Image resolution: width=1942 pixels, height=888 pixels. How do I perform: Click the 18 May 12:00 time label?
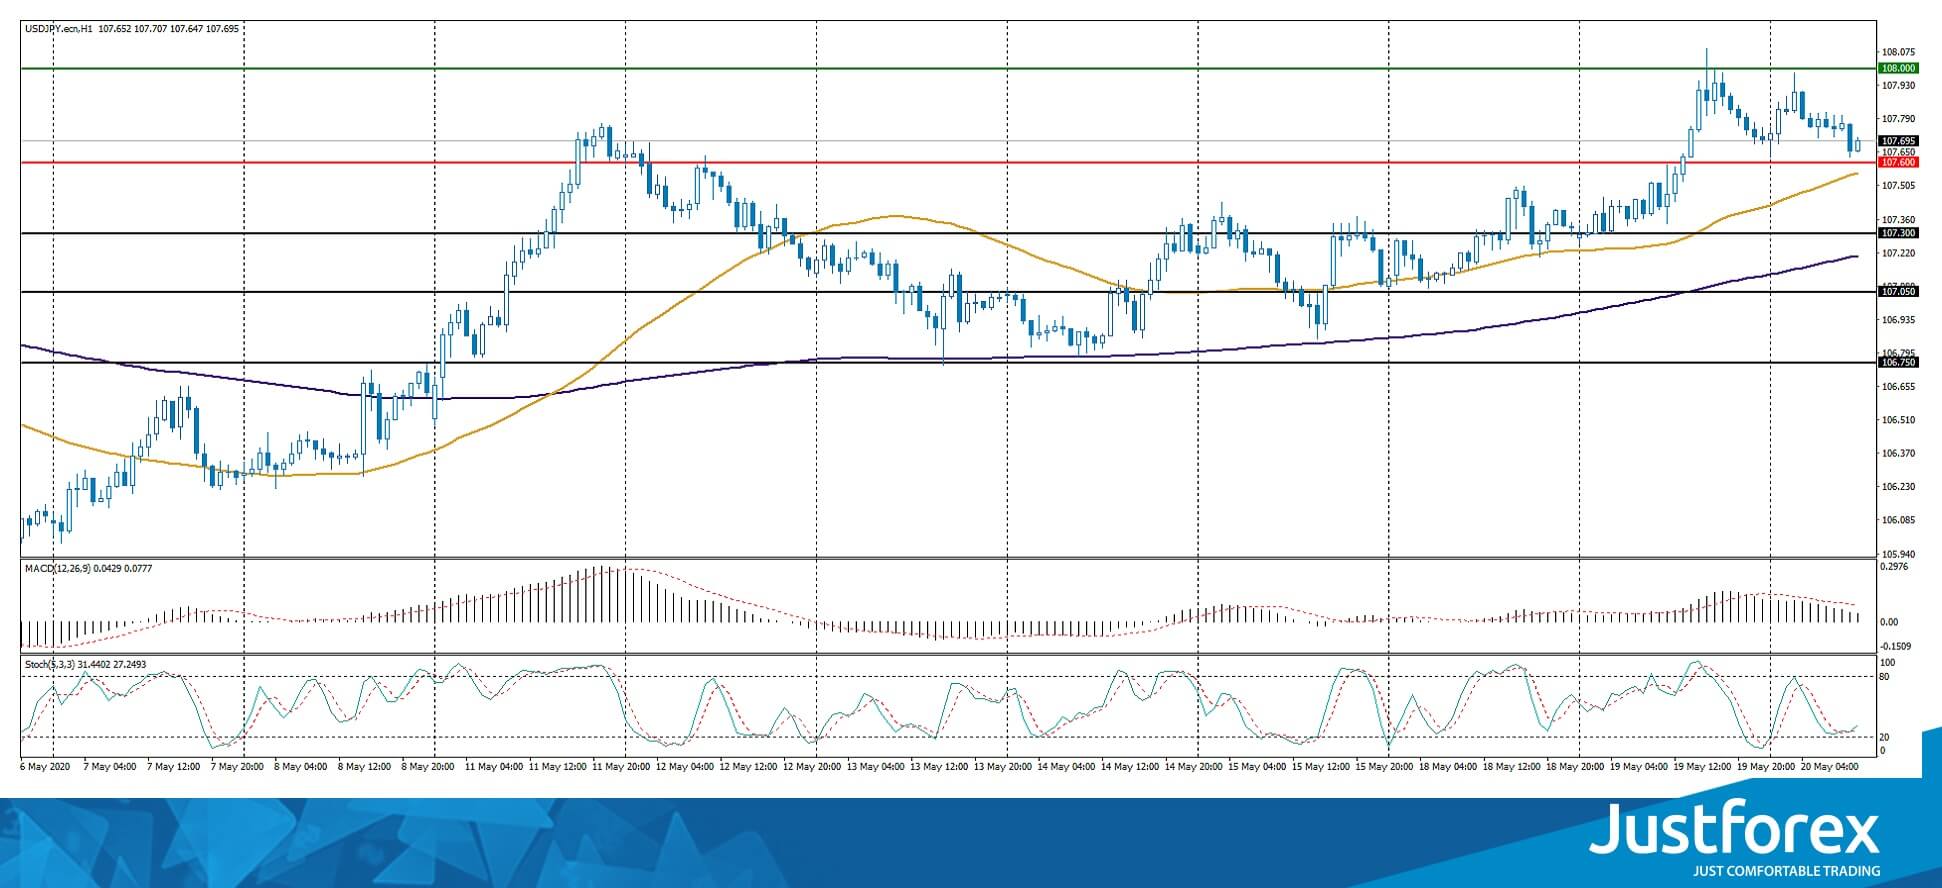(x=1514, y=767)
